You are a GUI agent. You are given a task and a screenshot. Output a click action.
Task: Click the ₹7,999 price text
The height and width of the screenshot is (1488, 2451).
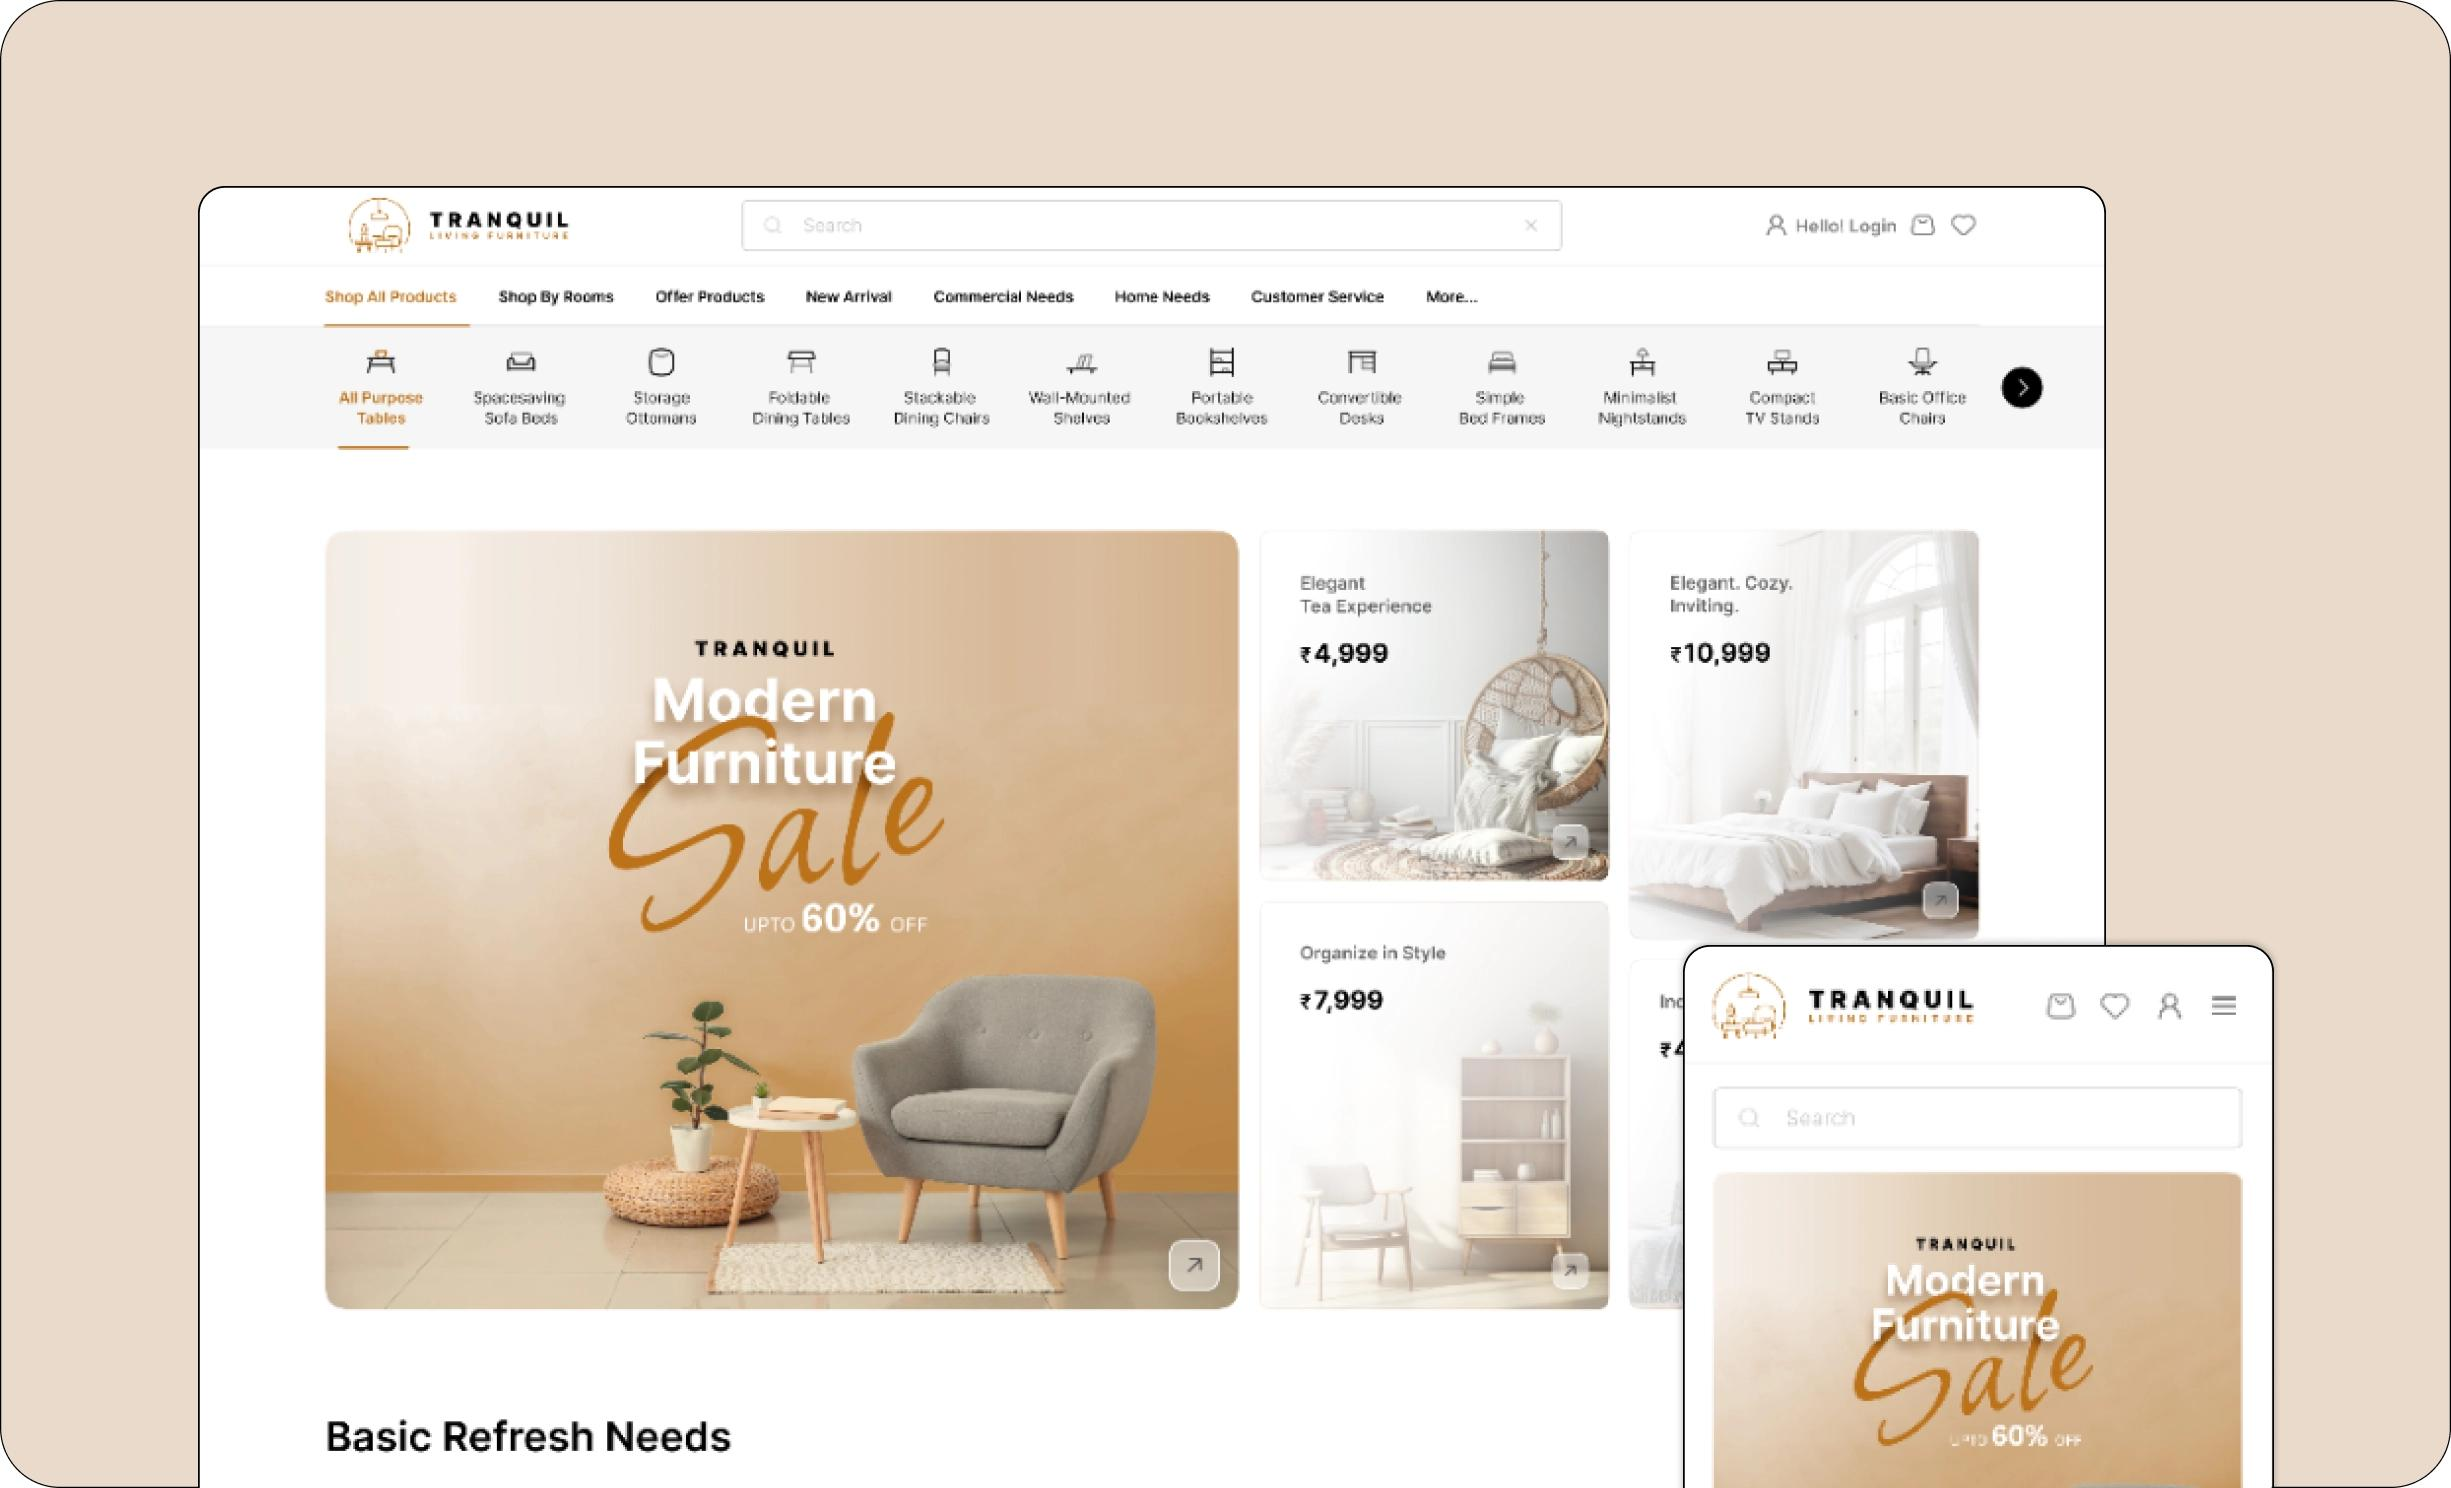1341,1000
